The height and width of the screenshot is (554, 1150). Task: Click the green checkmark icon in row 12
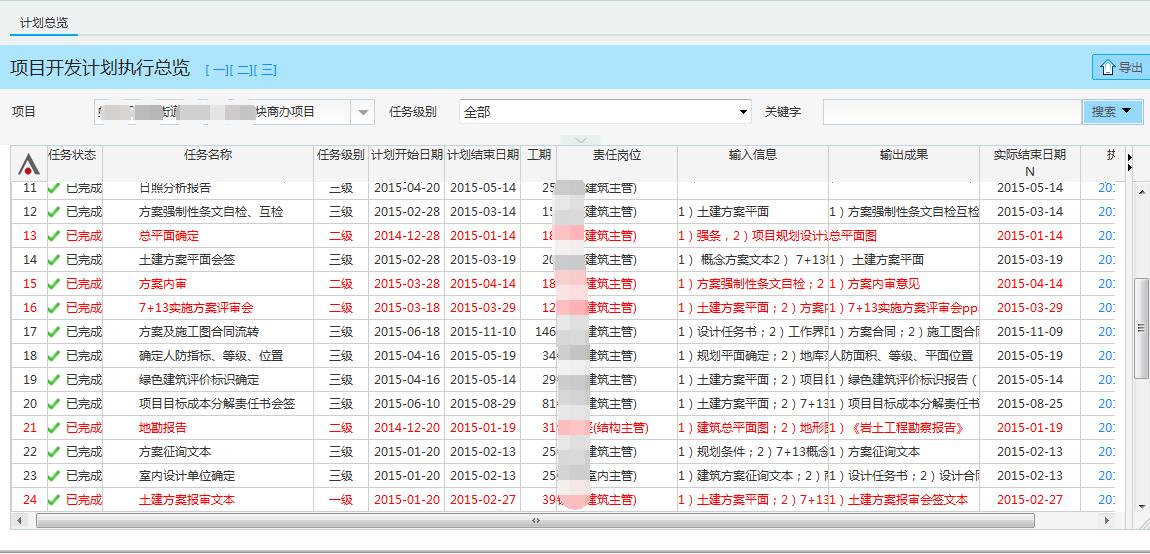[54, 212]
